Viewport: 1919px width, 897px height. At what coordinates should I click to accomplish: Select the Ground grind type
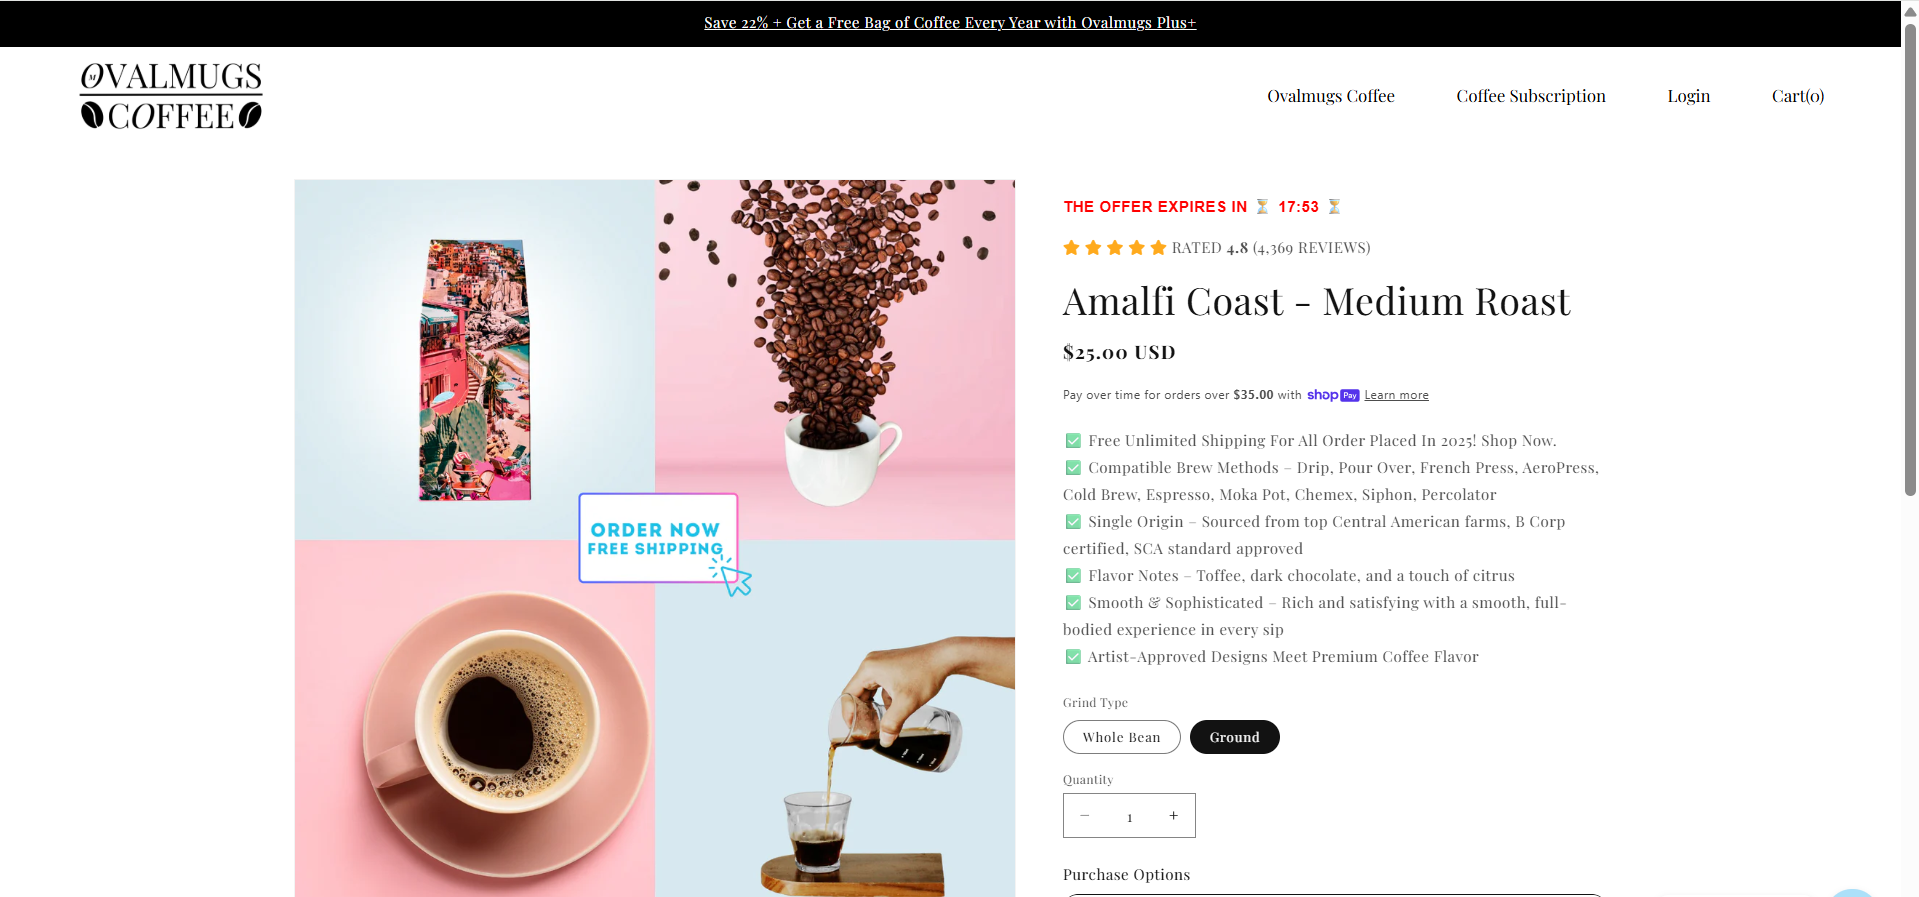pos(1234,737)
